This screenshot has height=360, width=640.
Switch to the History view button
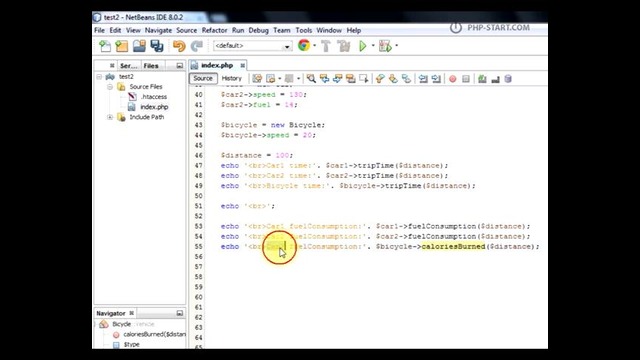pyautogui.click(x=231, y=78)
